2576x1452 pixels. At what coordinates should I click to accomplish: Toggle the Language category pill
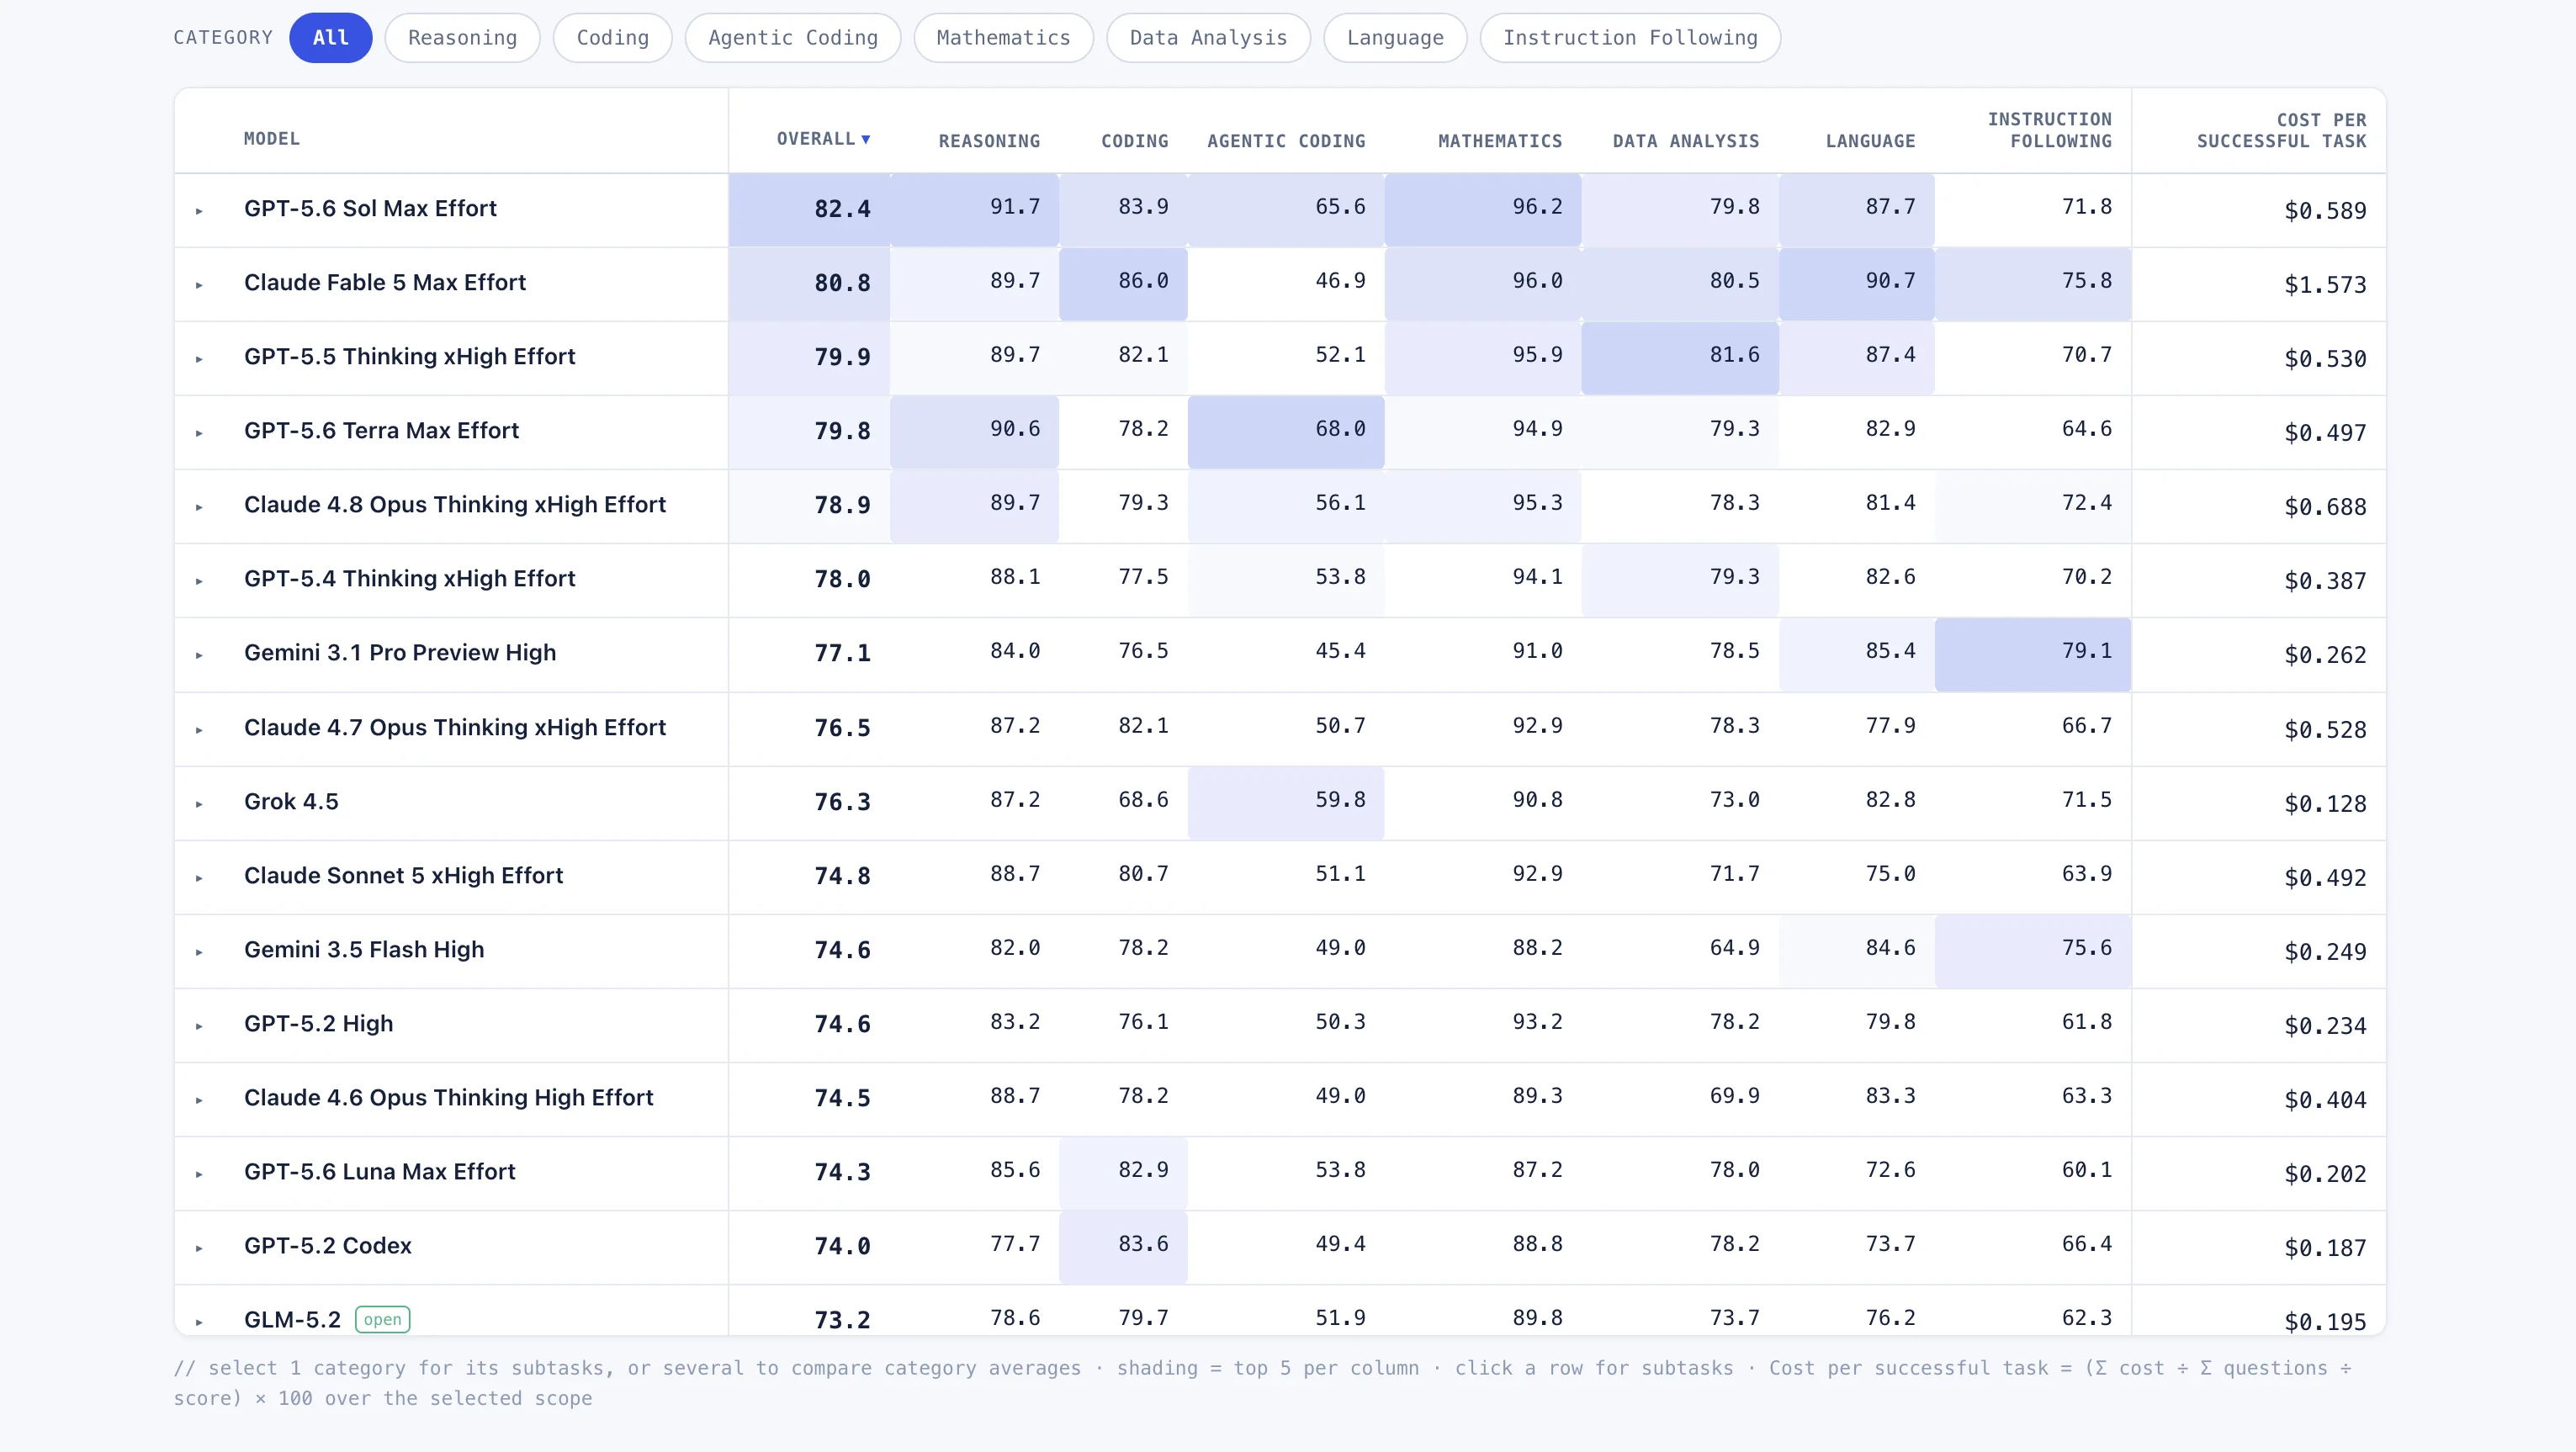[1395, 38]
